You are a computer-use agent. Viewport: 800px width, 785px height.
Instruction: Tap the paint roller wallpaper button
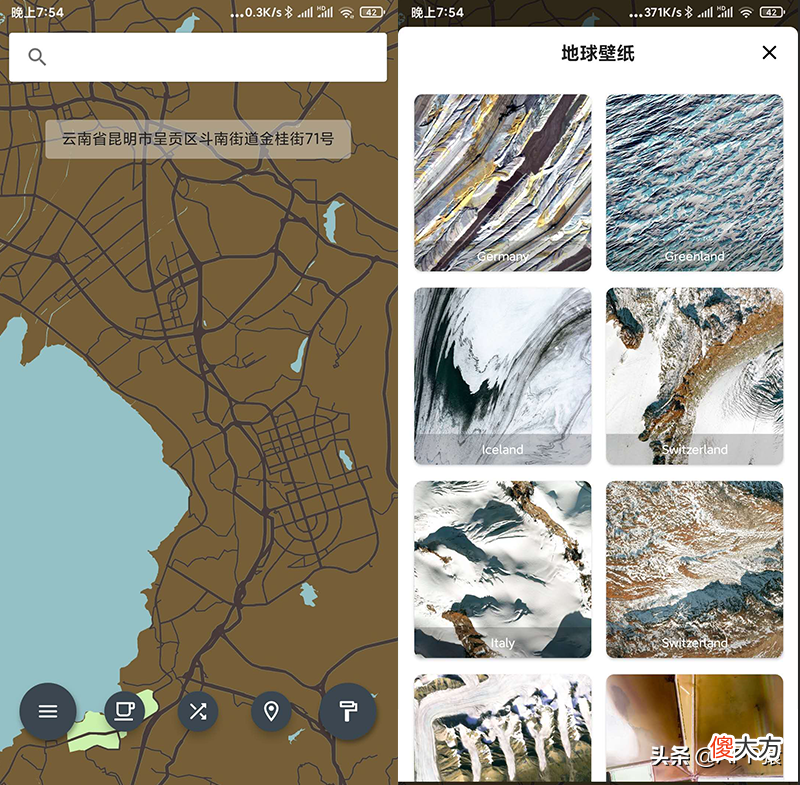(x=348, y=711)
